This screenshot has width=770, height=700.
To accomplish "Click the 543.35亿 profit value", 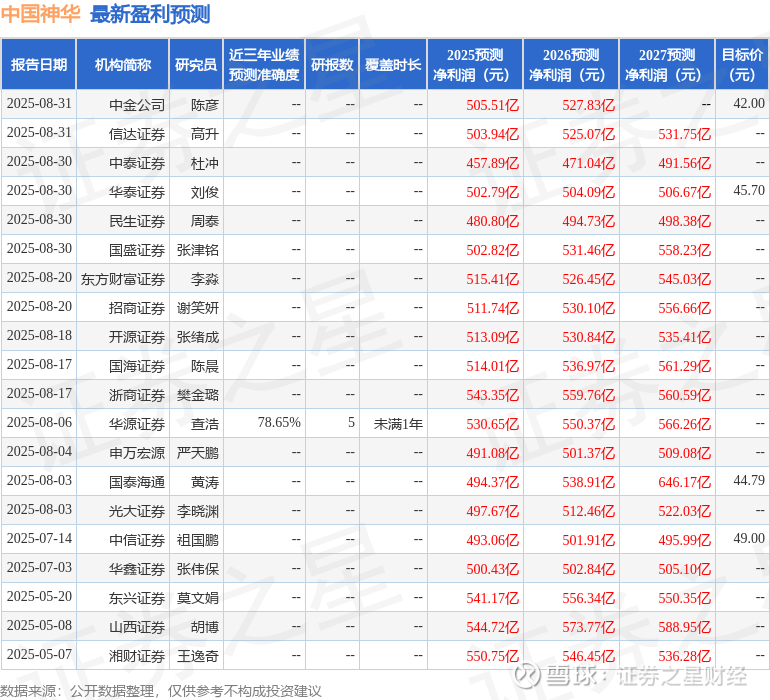I will click(x=492, y=395).
